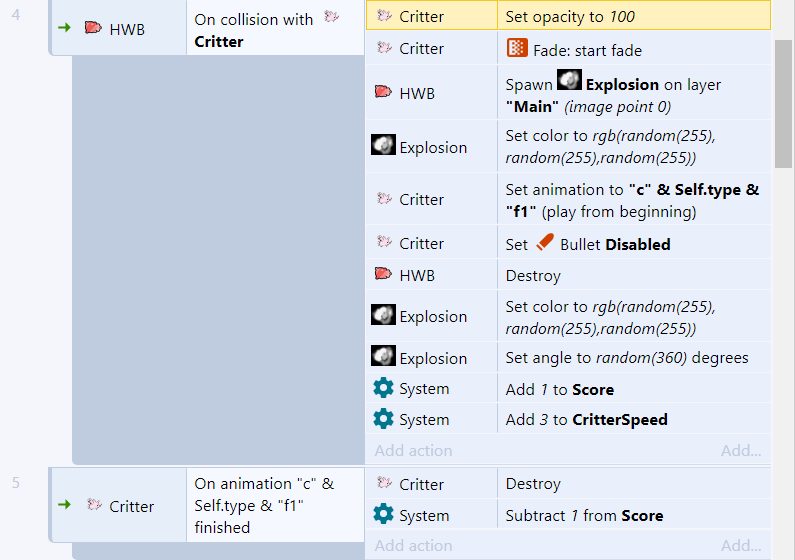Click the green arrow on event 4 trigger
Screen dimensions: 795x560
click(65, 28)
